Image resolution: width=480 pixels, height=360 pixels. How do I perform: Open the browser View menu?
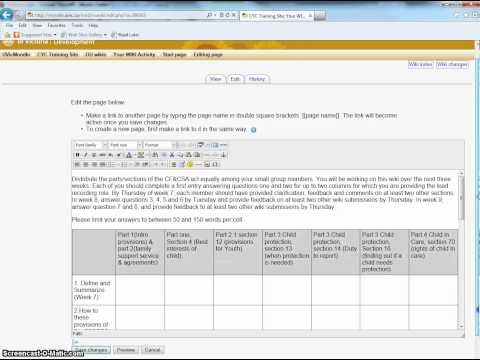point(37,25)
